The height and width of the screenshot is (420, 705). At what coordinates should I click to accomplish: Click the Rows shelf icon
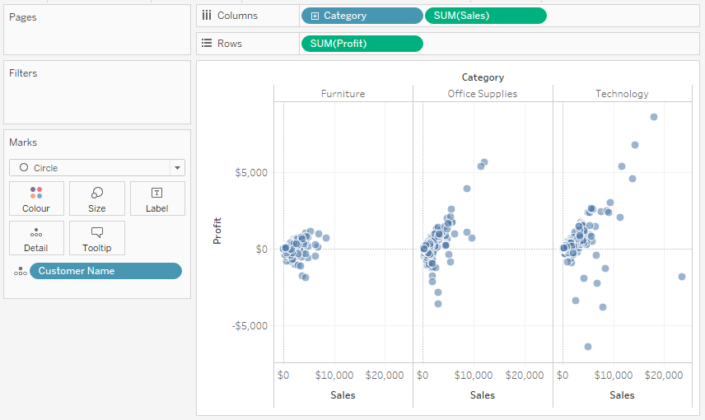206,43
